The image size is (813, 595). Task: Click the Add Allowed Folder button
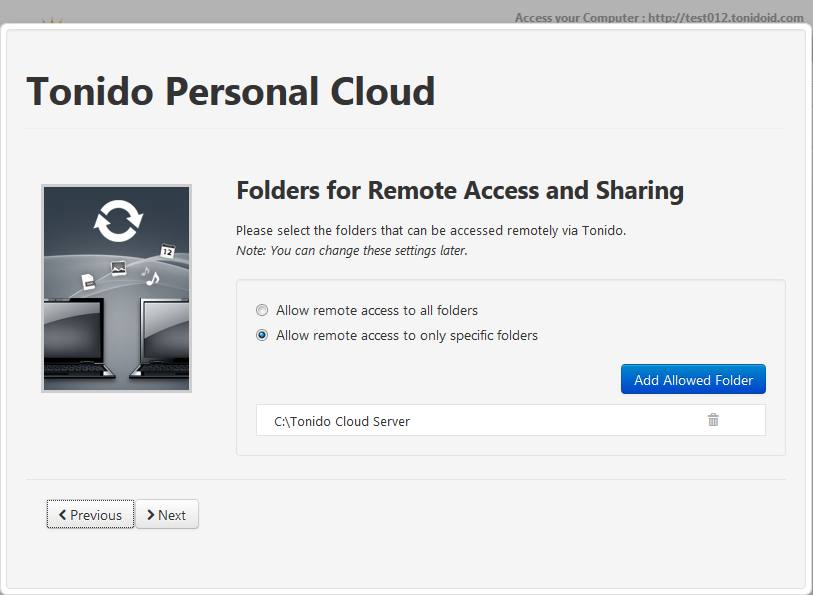[x=693, y=379]
